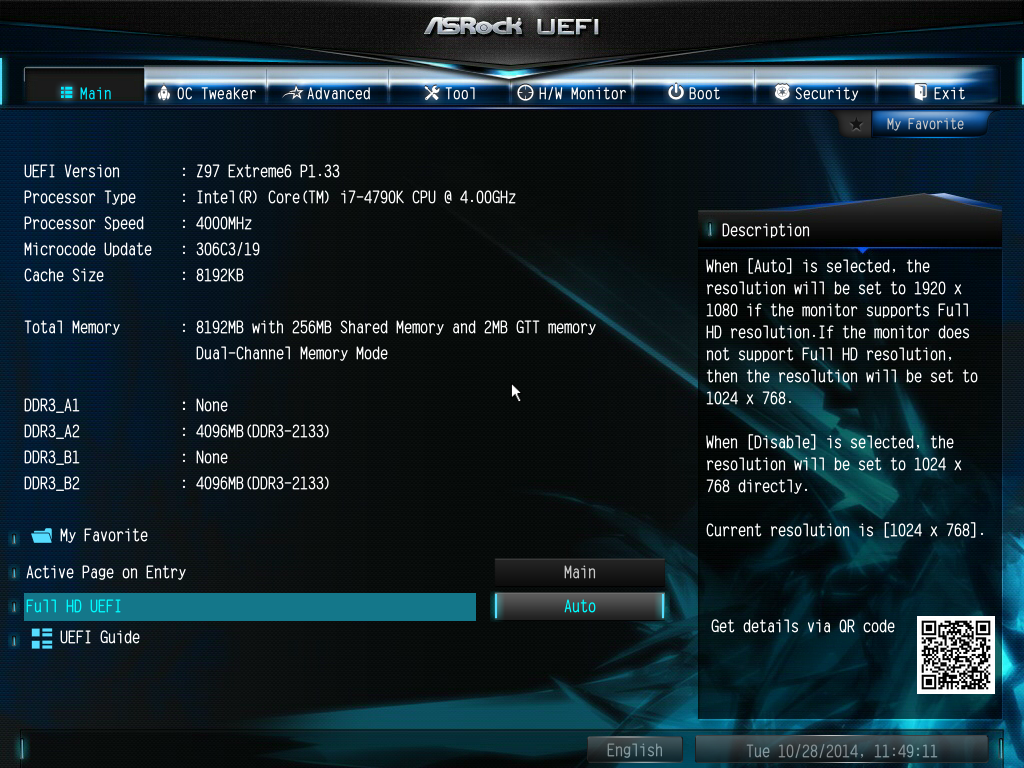Click the Tool wrench icon
The height and width of the screenshot is (768, 1024).
click(432, 93)
